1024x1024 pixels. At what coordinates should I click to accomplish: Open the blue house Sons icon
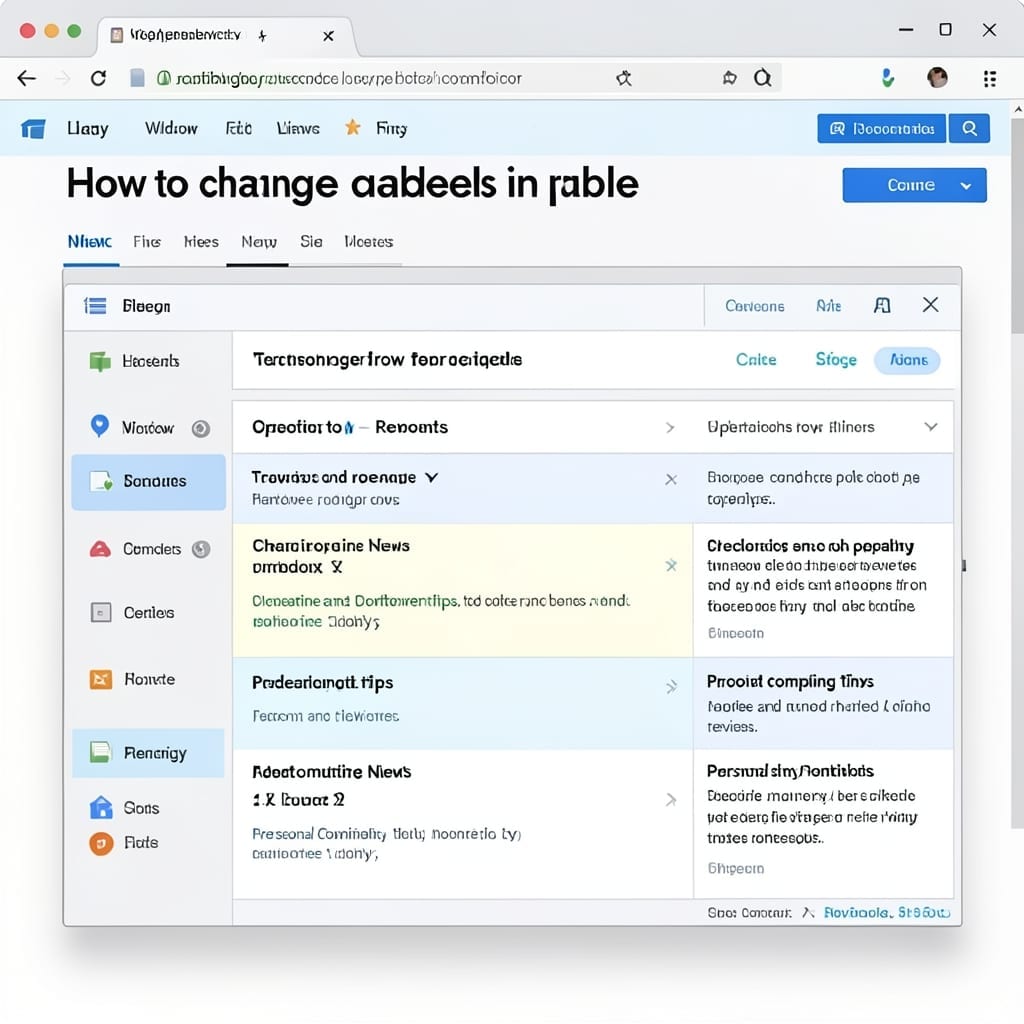click(101, 807)
